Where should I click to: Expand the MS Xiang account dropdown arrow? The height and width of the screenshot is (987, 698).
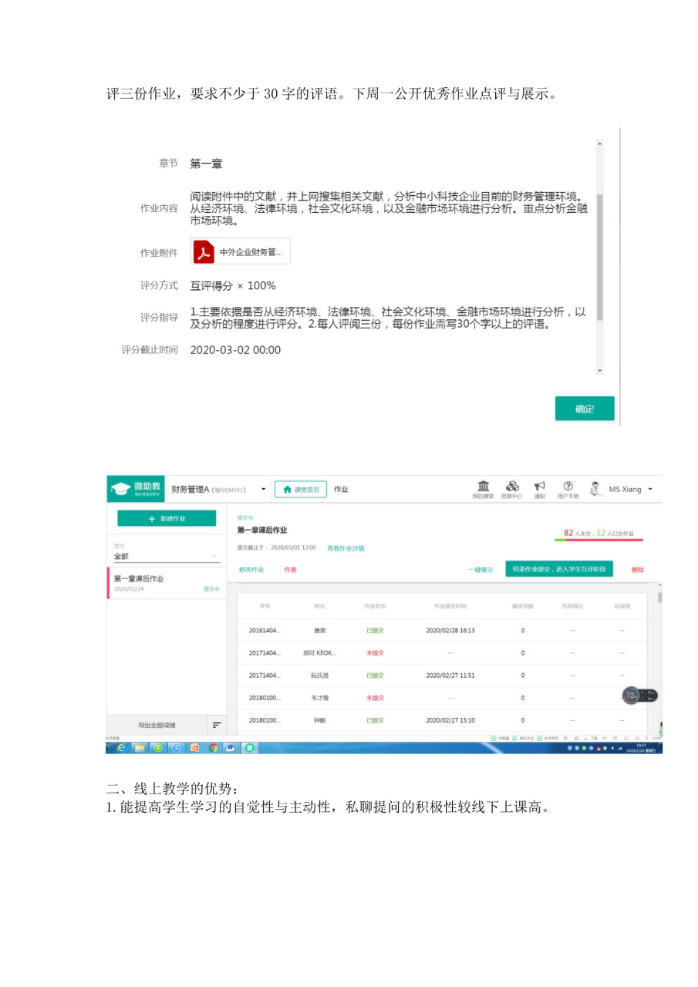650,489
